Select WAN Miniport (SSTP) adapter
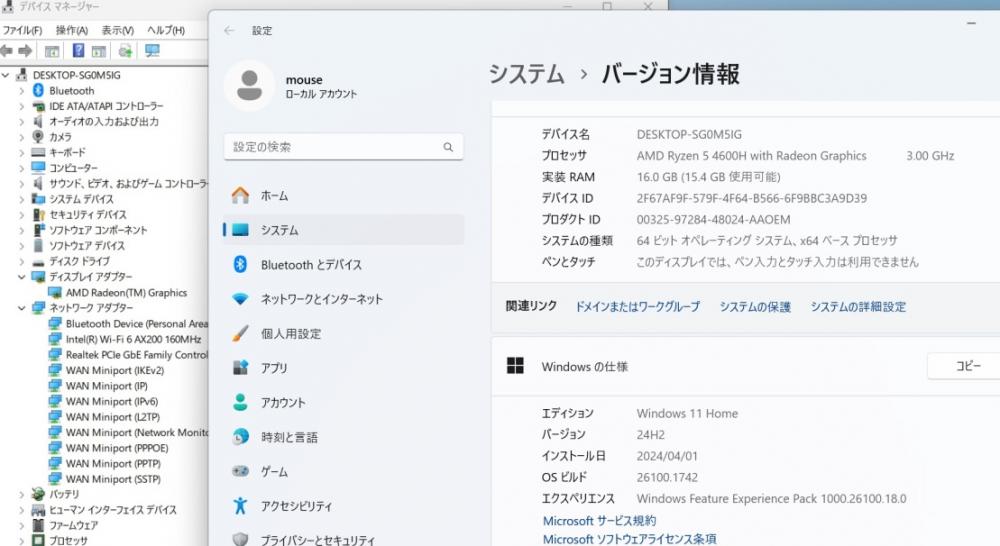1000x546 pixels. coord(113,479)
